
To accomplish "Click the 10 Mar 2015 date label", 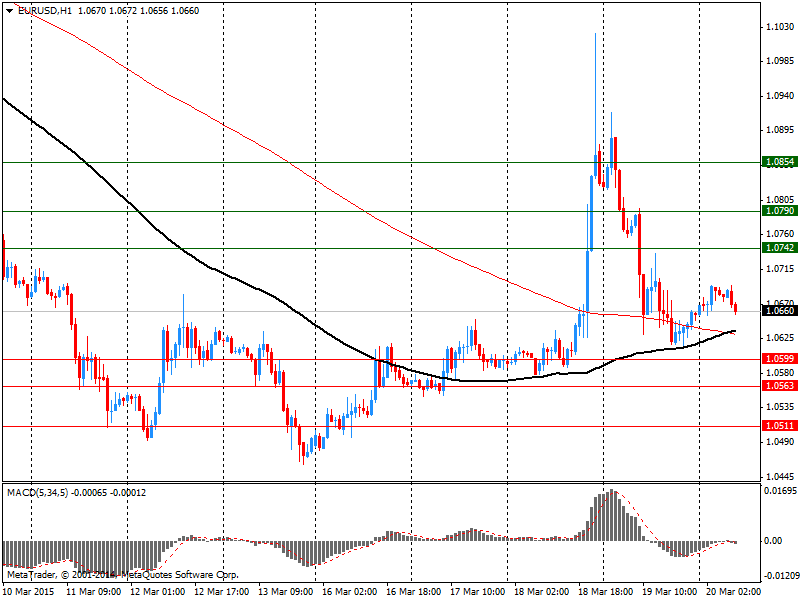I will click(30, 592).
